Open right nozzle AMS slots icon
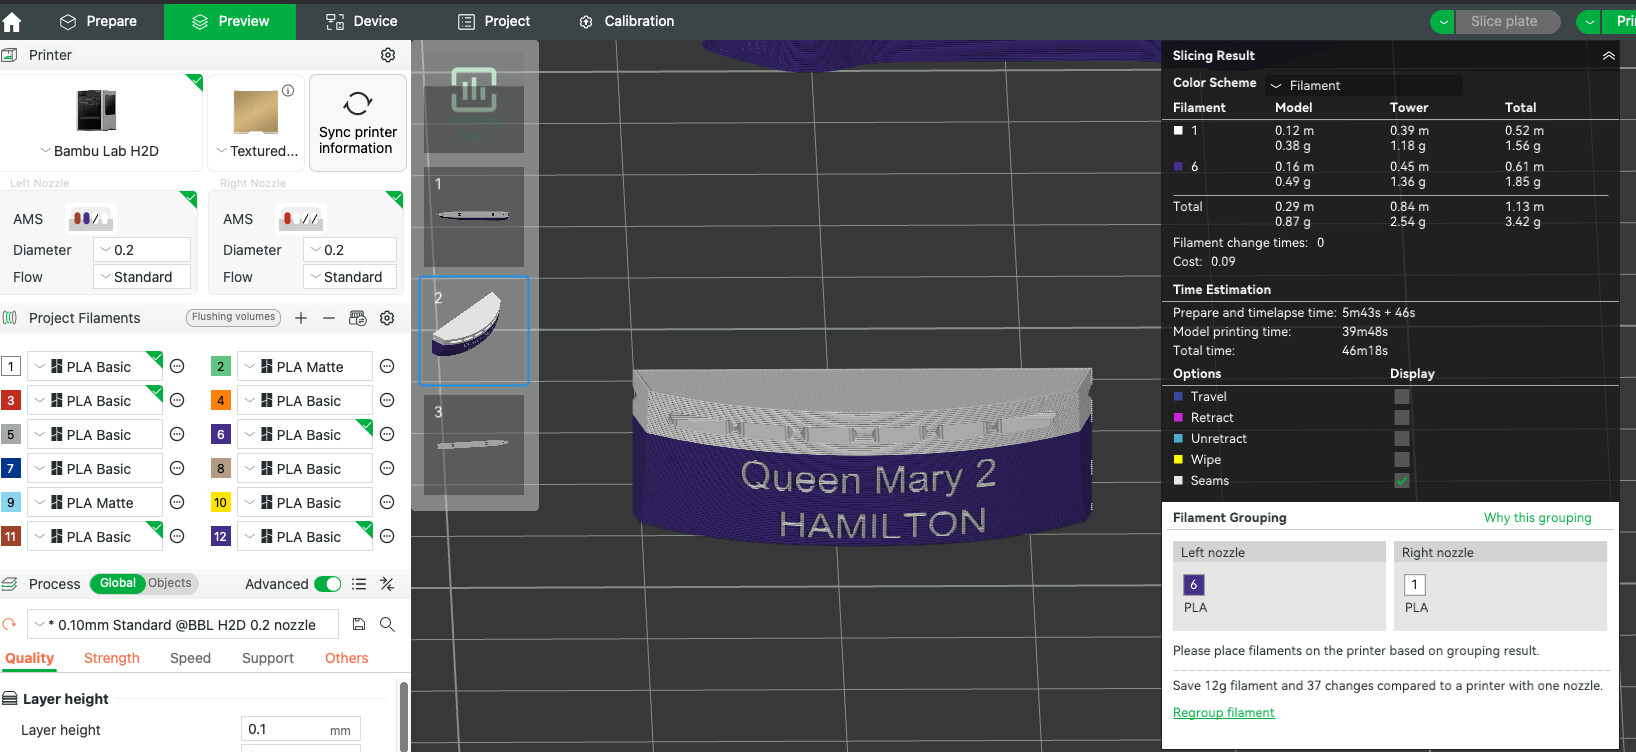The image size is (1636, 752). (300, 218)
